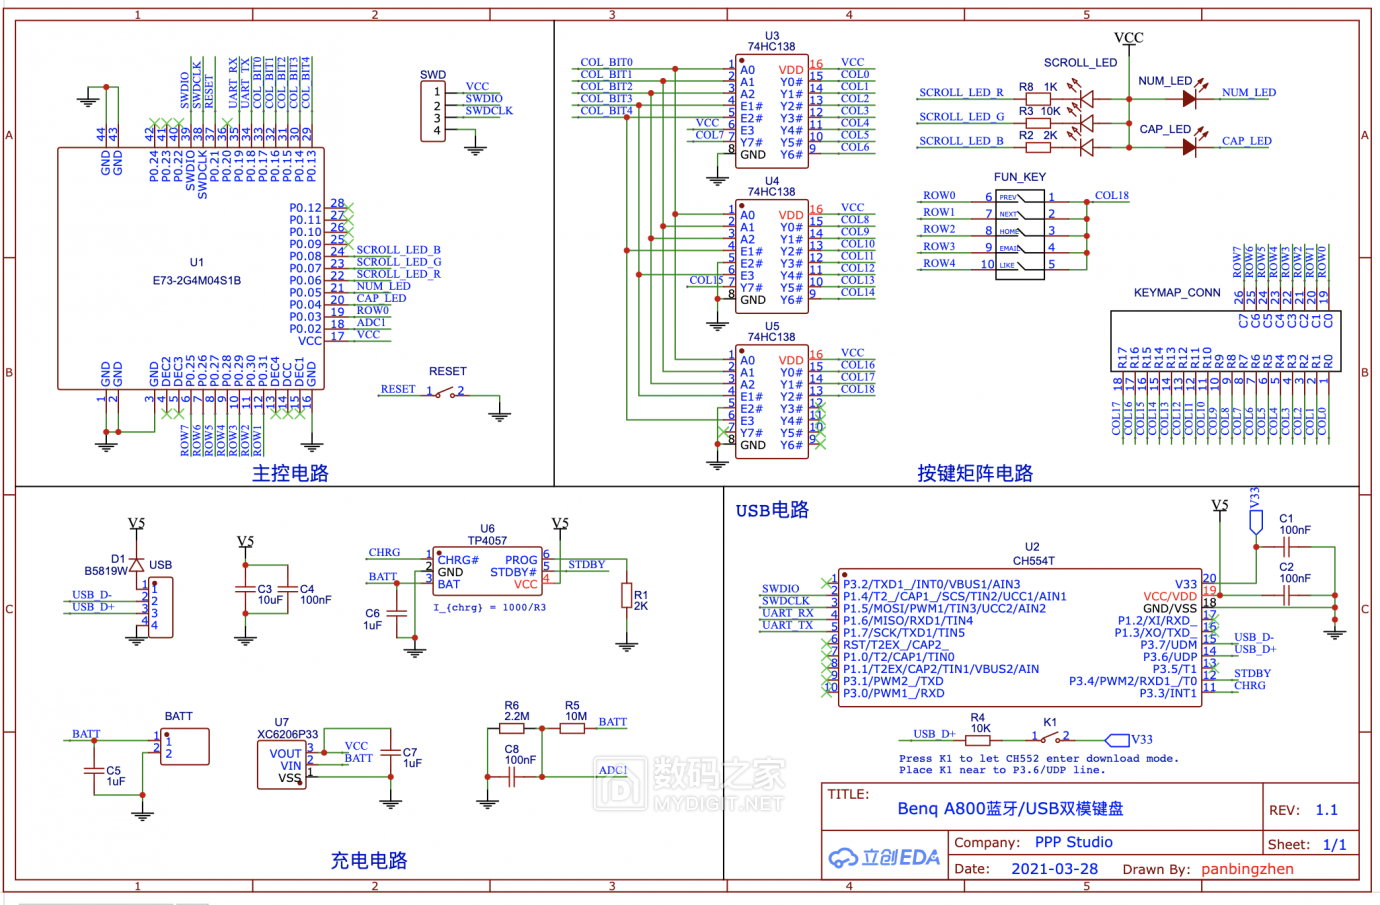Click the USB 4-pin connector symbol

(160, 606)
